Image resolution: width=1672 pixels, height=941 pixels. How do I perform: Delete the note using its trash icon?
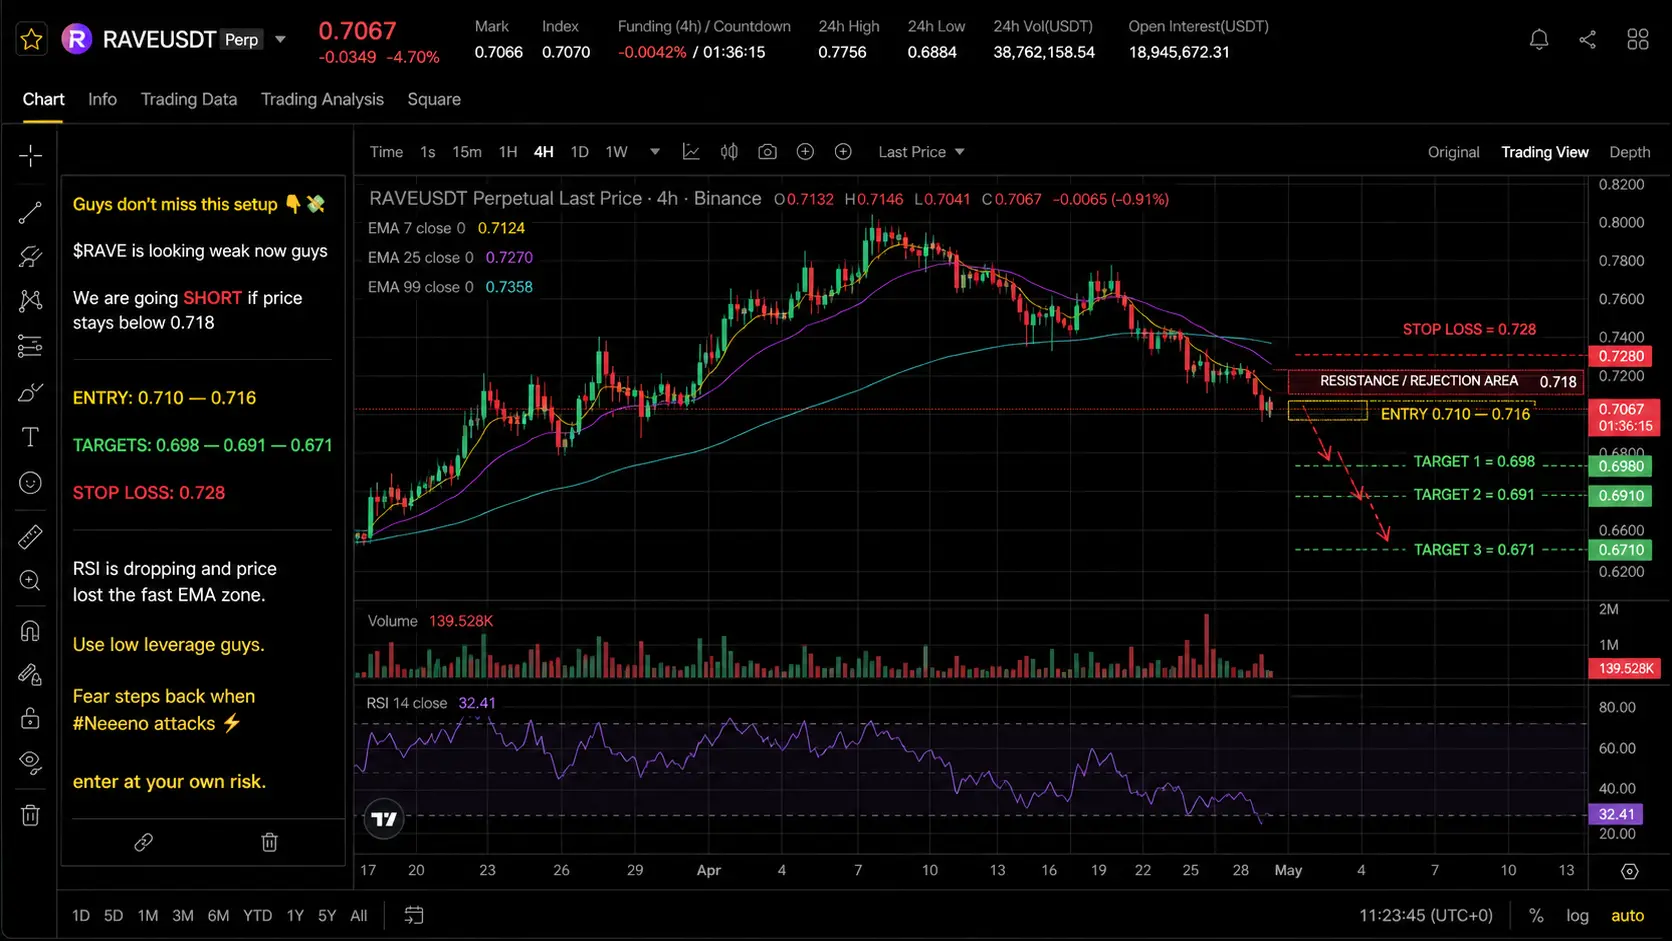click(269, 842)
